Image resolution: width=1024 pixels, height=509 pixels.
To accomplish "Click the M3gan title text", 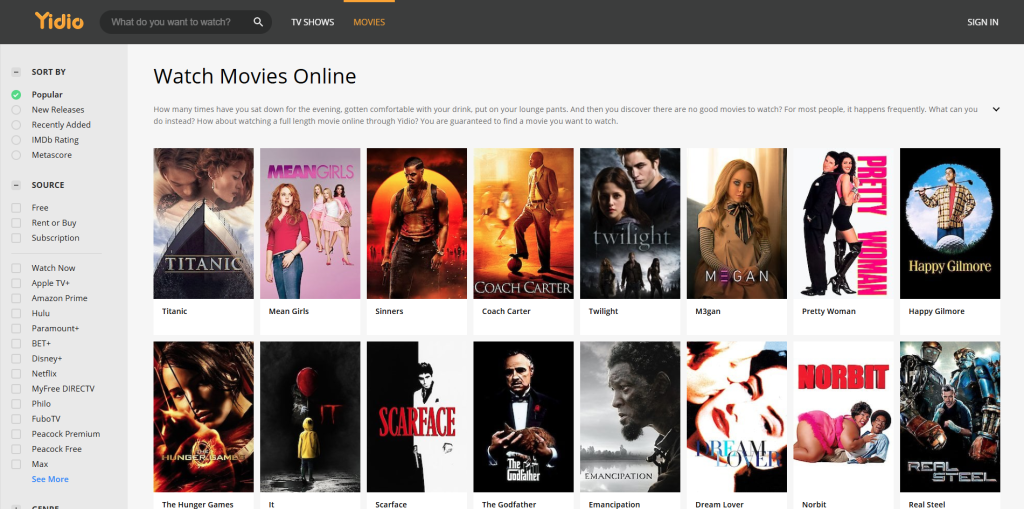I will (708, 311).
